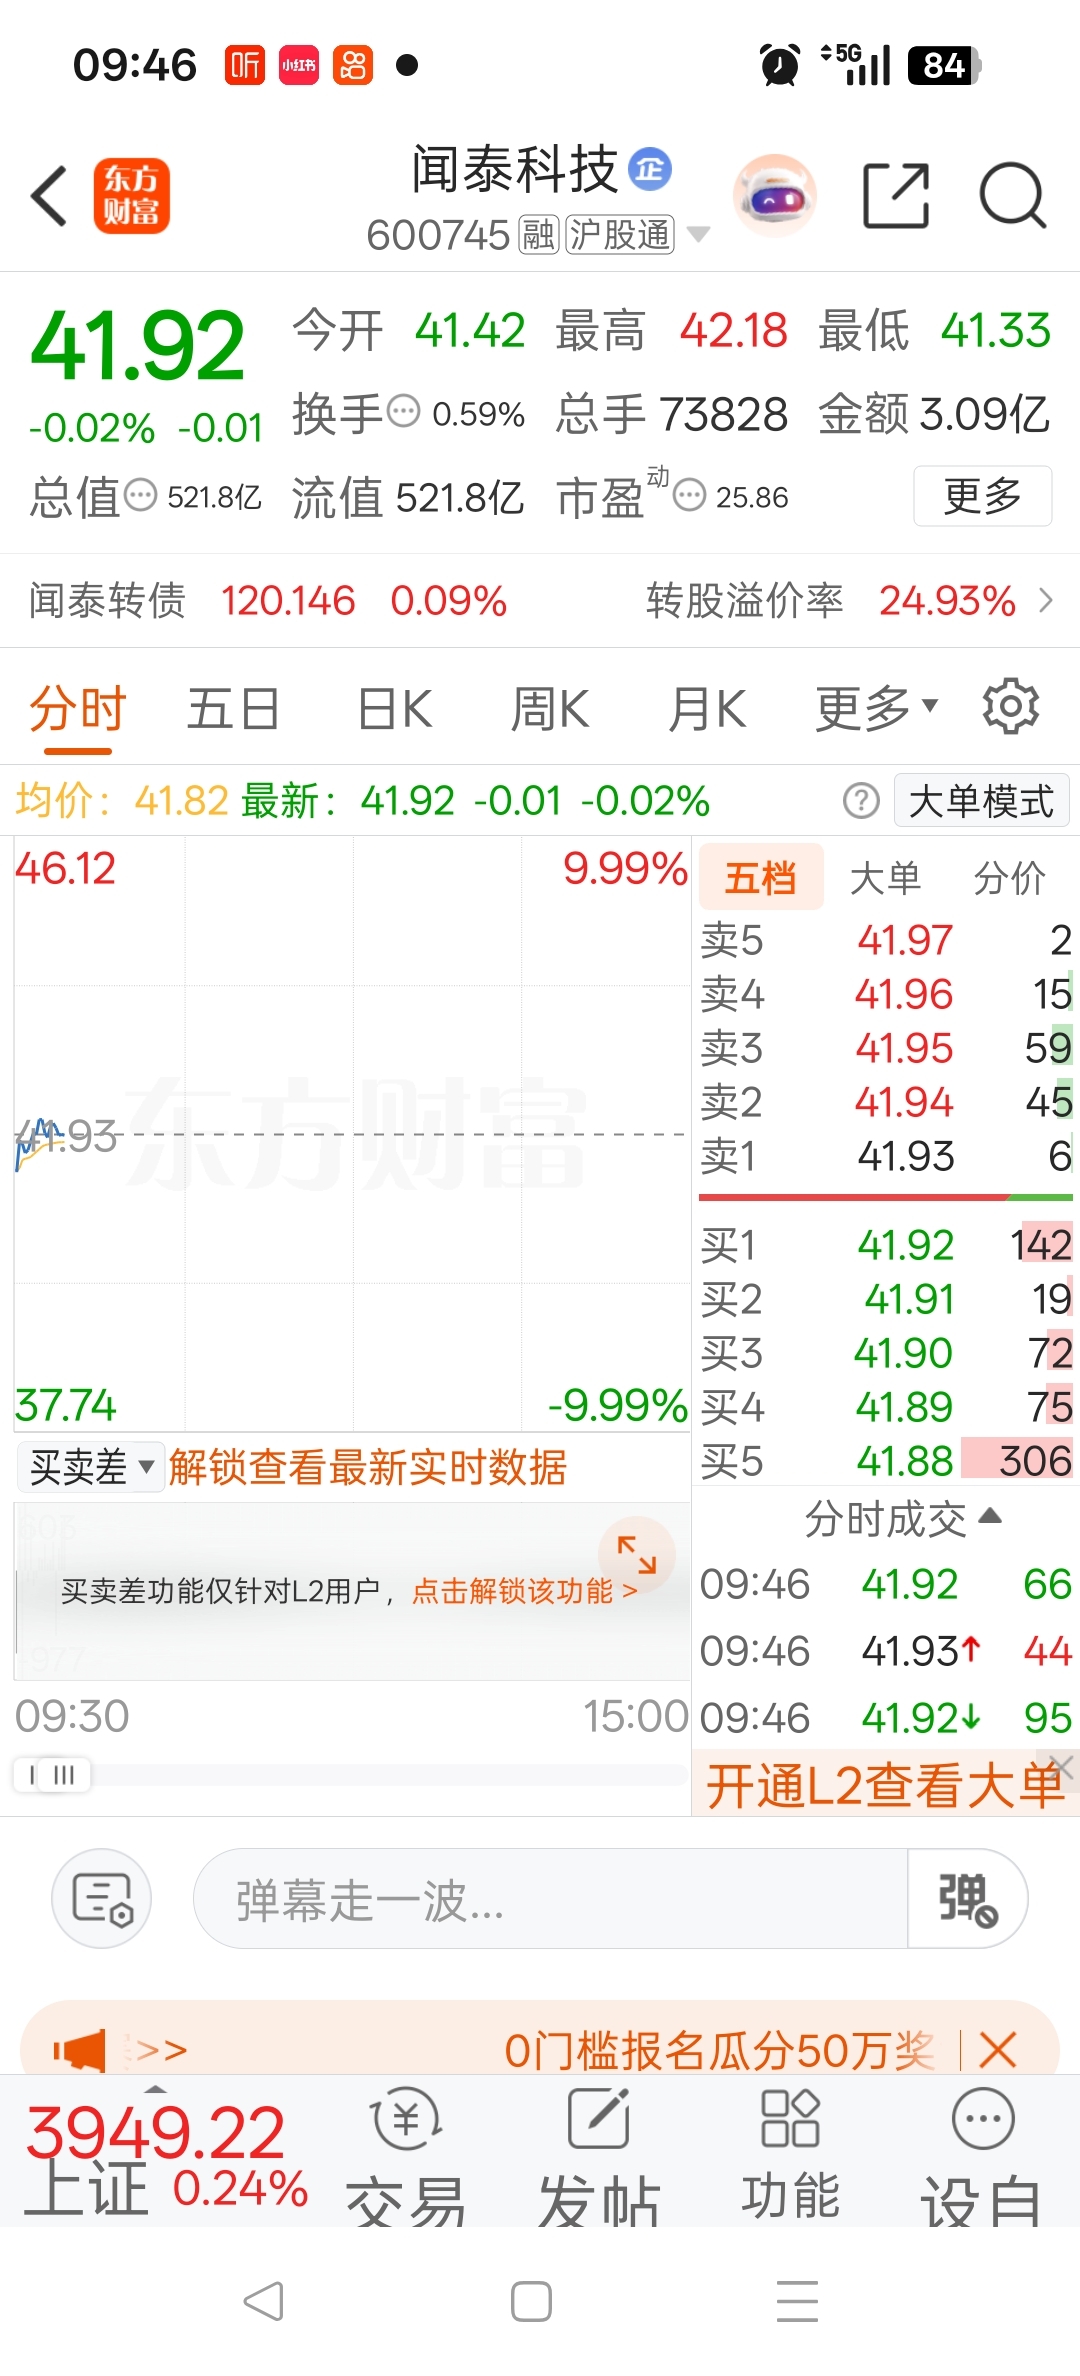Select the 卖1 41.93 order row
The height and width of the screenshot is (2376, 1080).
(886, 1156)
